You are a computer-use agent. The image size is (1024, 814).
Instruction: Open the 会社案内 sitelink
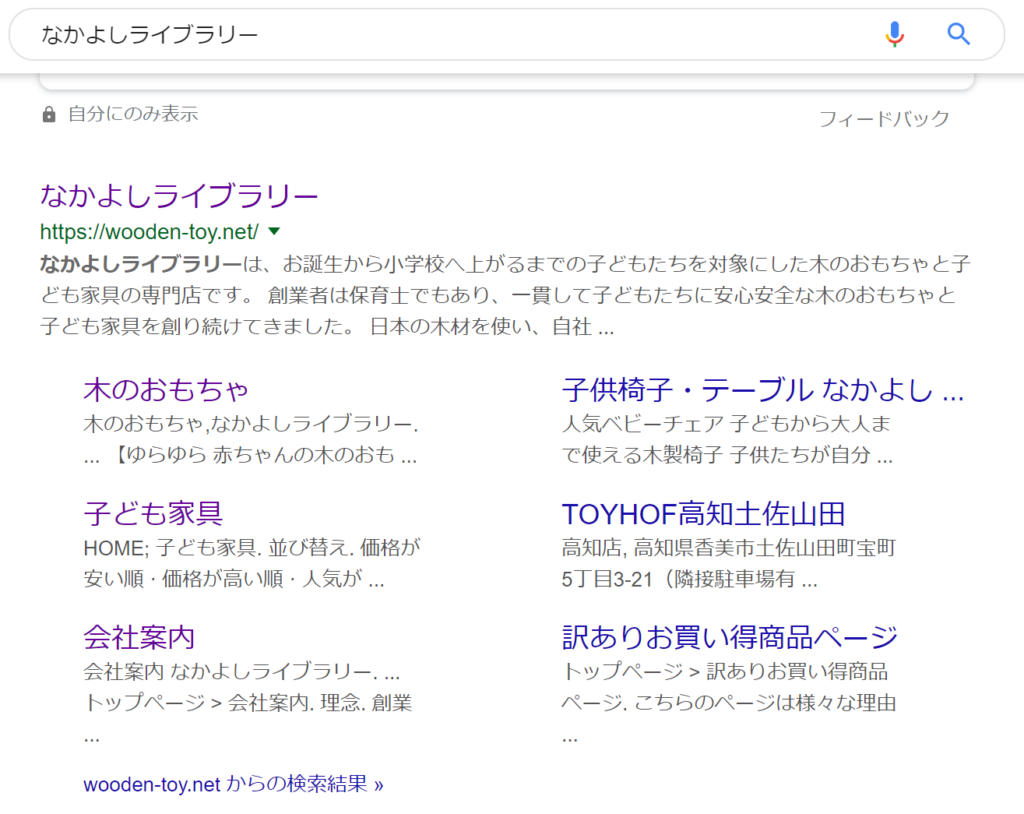(x=139, y=638)
